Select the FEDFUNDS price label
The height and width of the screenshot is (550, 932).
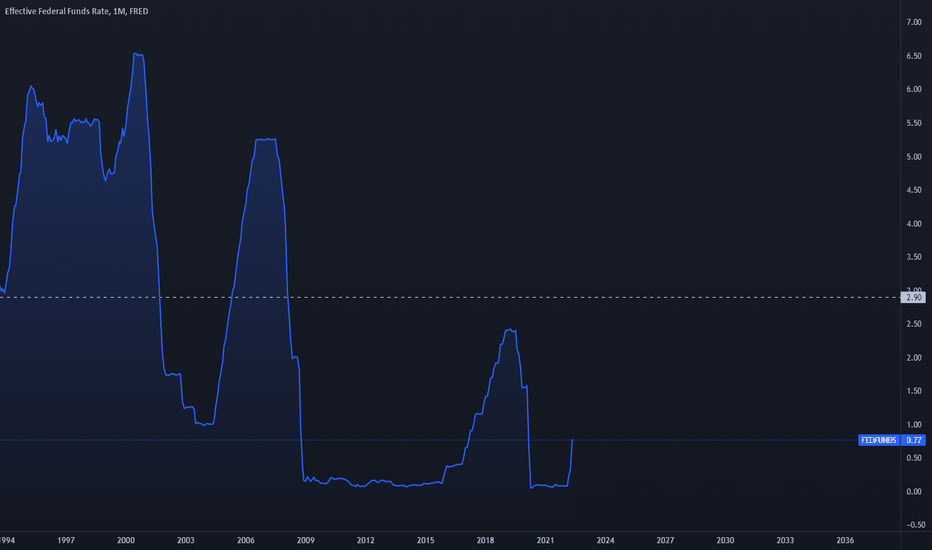coord(879,440)
